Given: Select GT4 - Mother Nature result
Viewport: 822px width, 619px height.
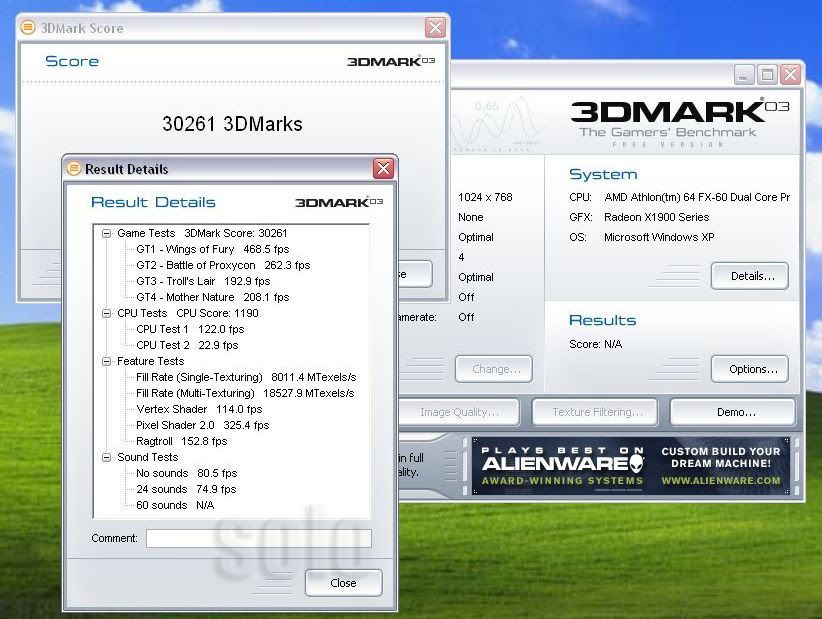Looking at the screenshot, I should pos(212,297).
